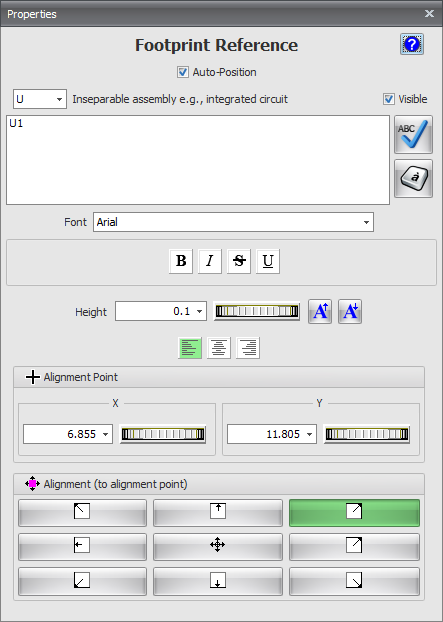
Task: Click the highlighted green top-right alignment button
Action: click(354, 513)
